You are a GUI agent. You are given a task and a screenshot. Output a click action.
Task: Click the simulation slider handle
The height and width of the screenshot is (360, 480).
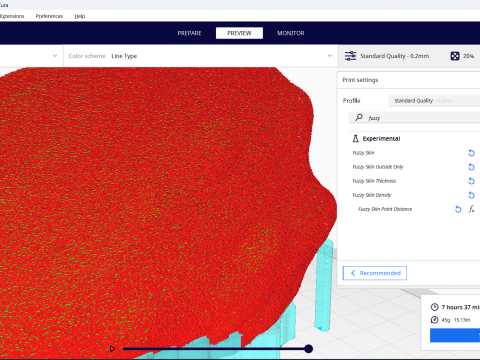pos(309,349)
